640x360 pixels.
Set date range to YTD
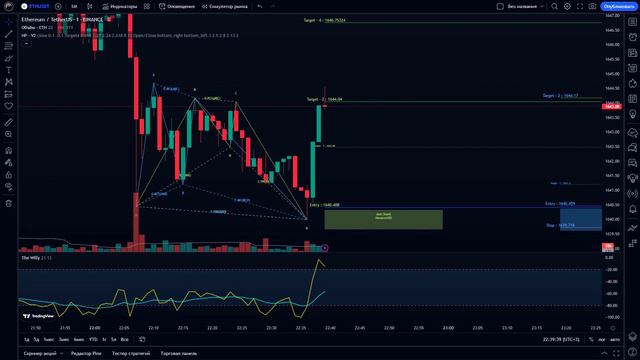coord(93,340)
